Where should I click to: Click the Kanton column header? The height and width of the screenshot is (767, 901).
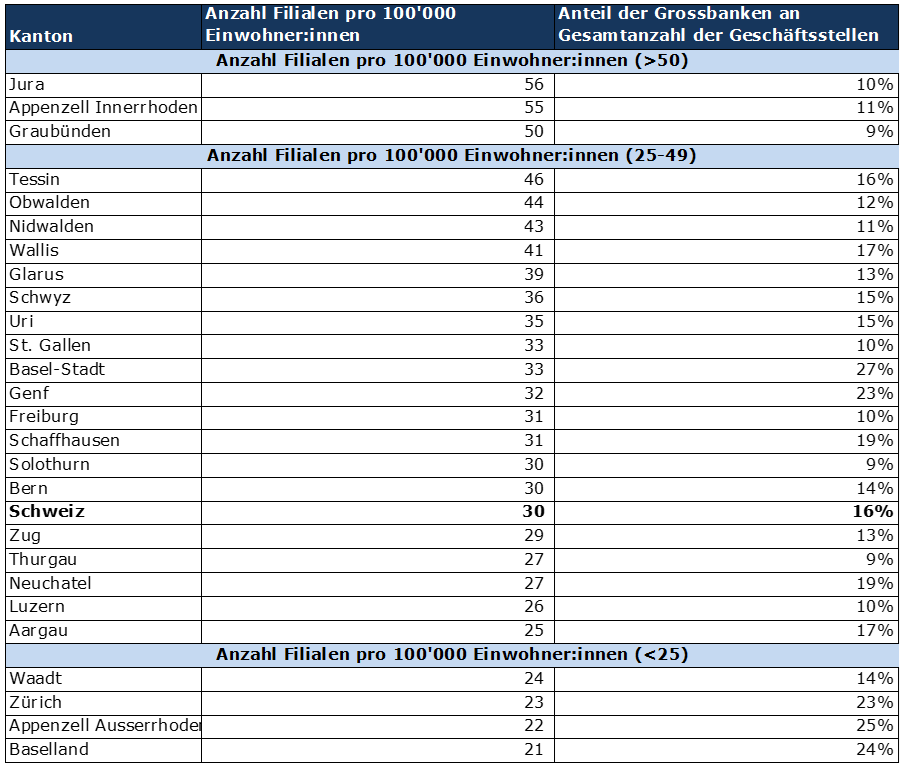click(41, 36)
